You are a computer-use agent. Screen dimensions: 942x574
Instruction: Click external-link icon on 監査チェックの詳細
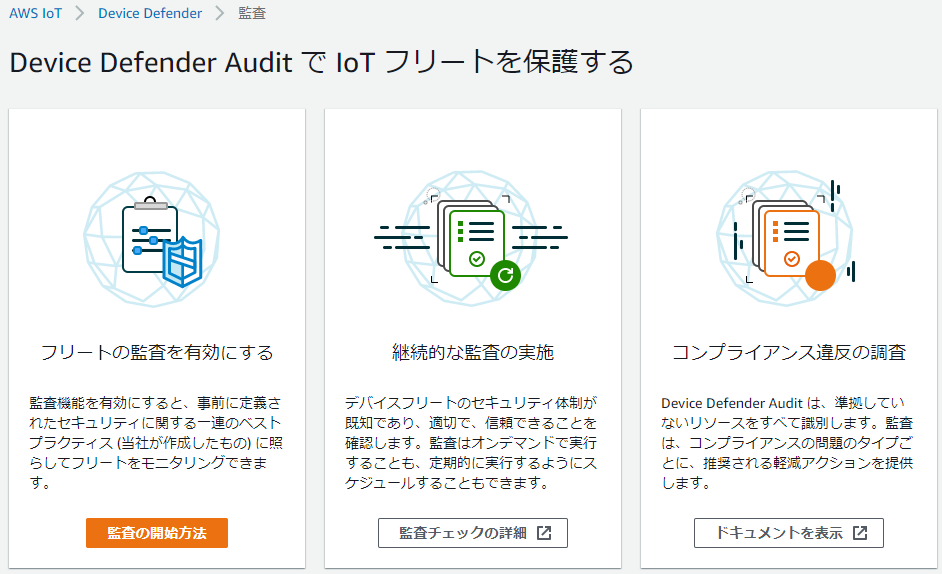pyautogui.click(x=544, y=533)
